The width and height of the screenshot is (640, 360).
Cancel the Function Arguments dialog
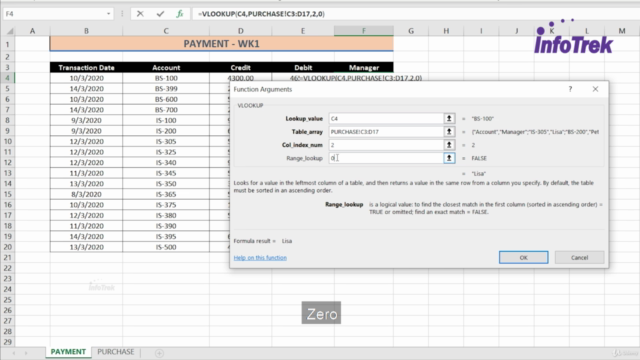coord(579,258)
